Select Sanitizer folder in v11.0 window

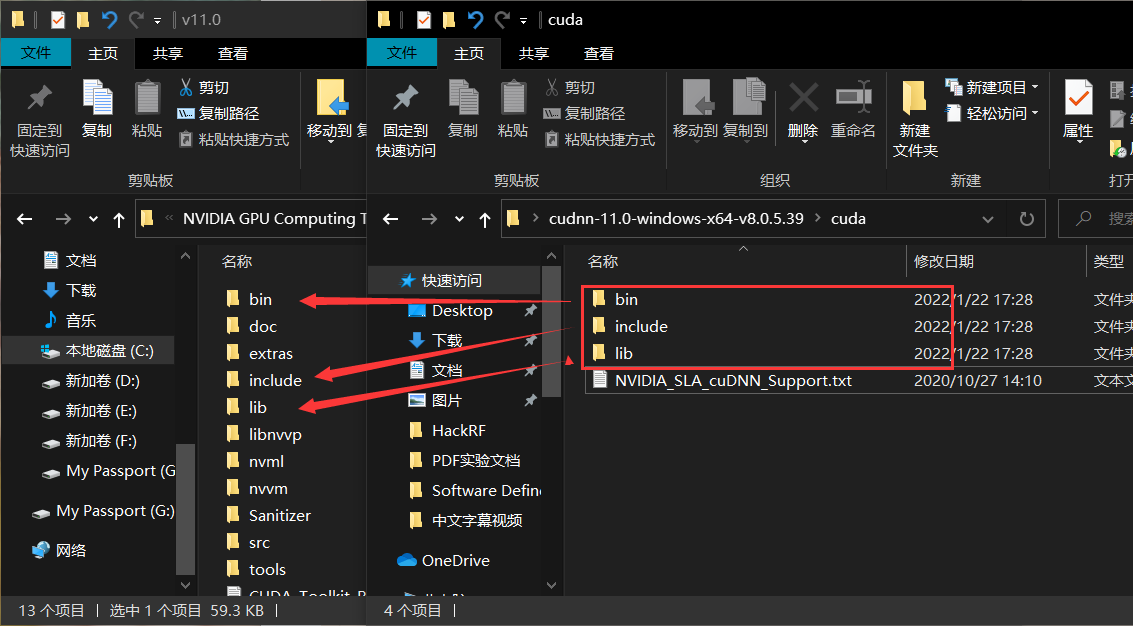tap(268, 515)
